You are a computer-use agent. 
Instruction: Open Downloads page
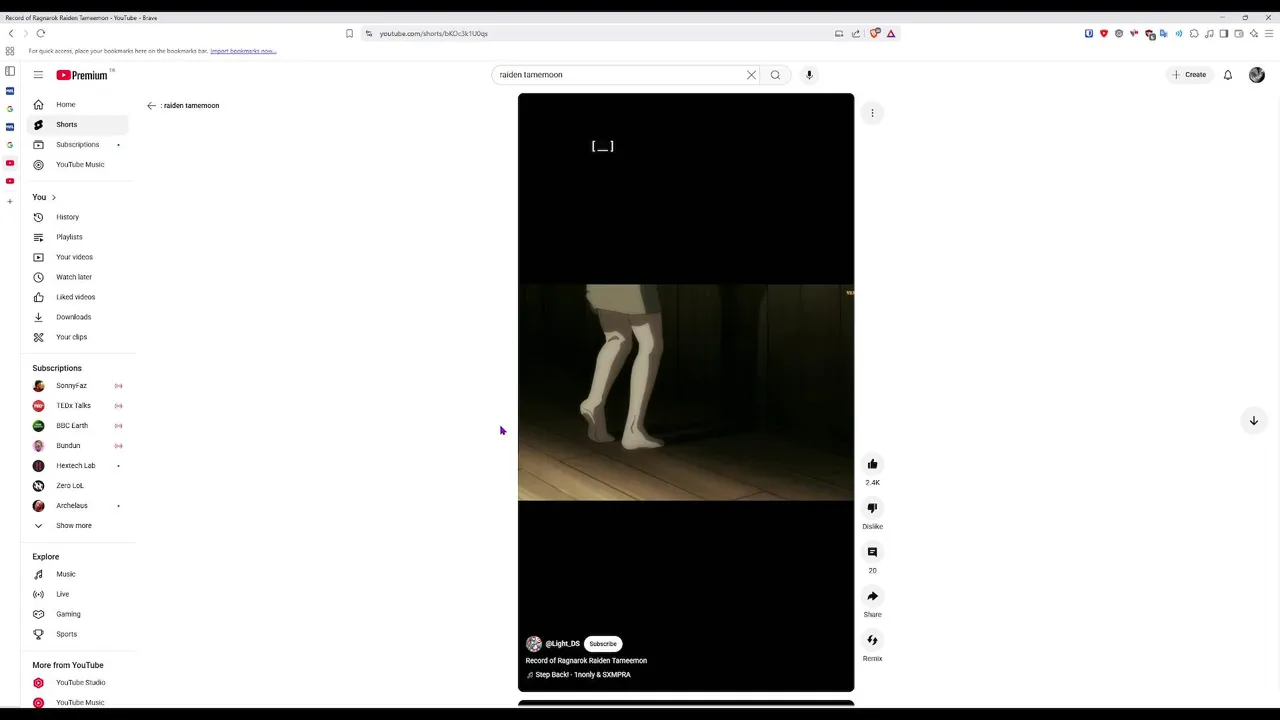click(78, 317)
